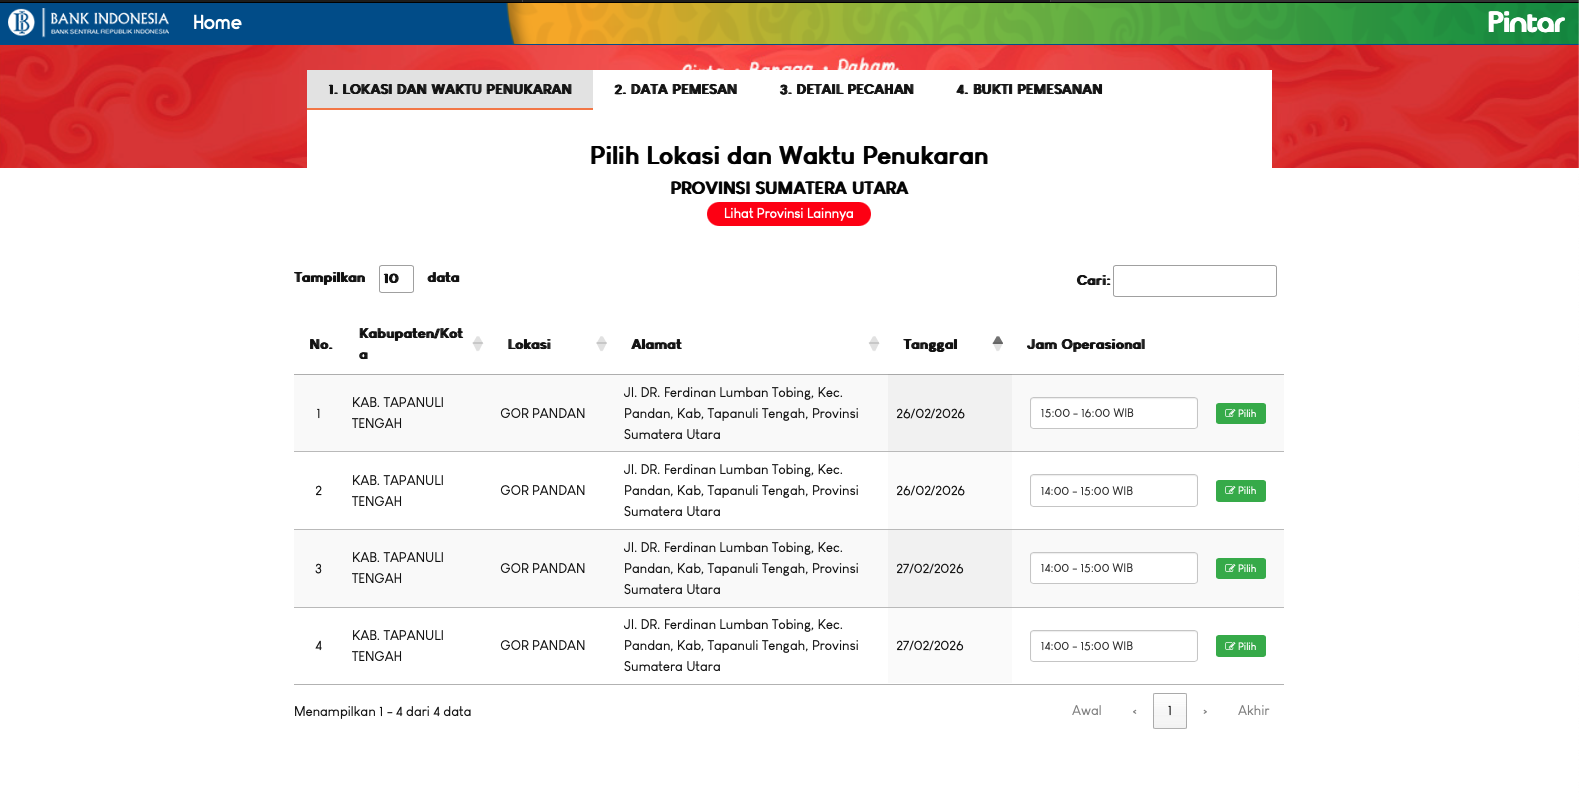
Task: Click the previous page arrow
Action: click(1134, 711)
